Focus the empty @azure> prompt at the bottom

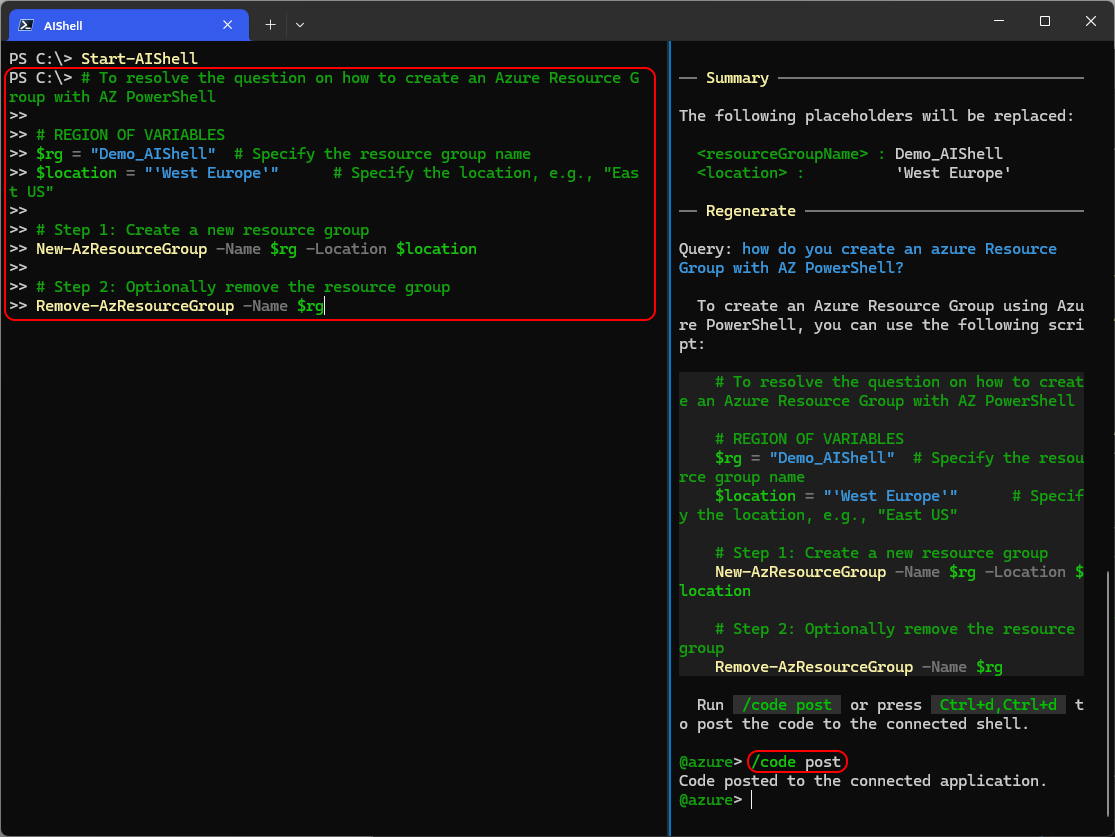752,800
